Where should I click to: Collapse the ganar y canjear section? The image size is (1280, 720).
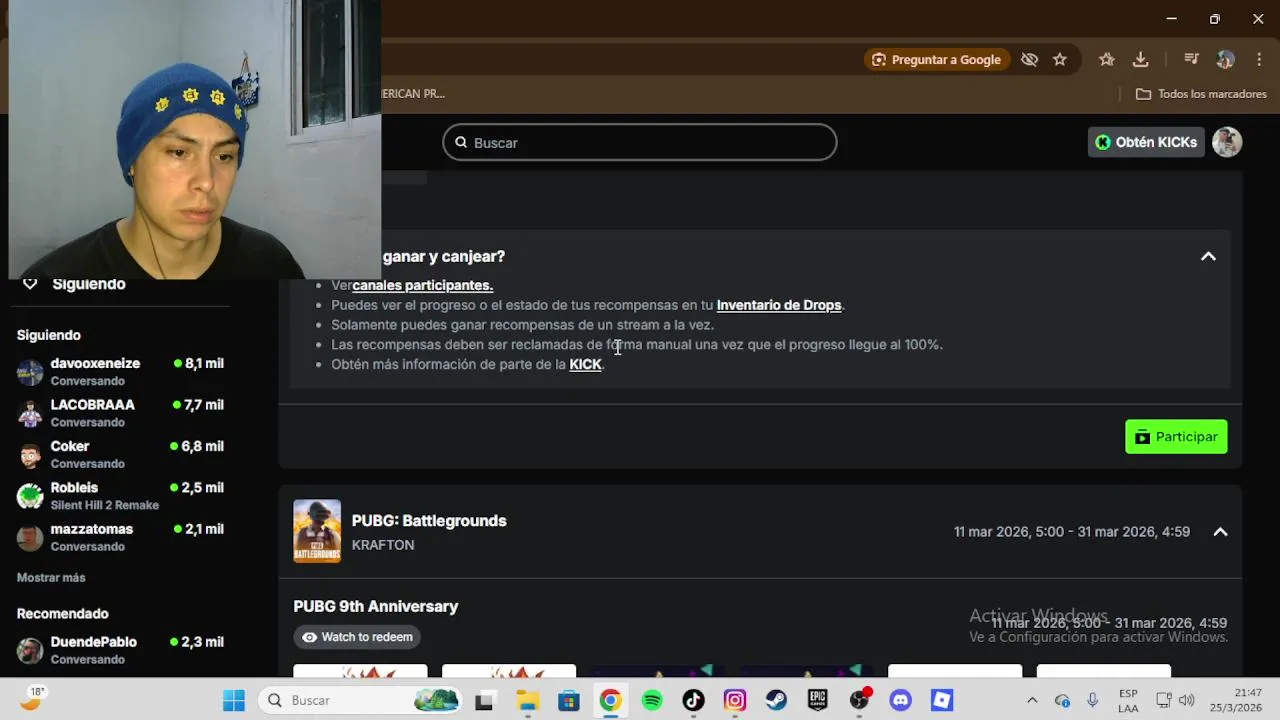point(1208,257)
